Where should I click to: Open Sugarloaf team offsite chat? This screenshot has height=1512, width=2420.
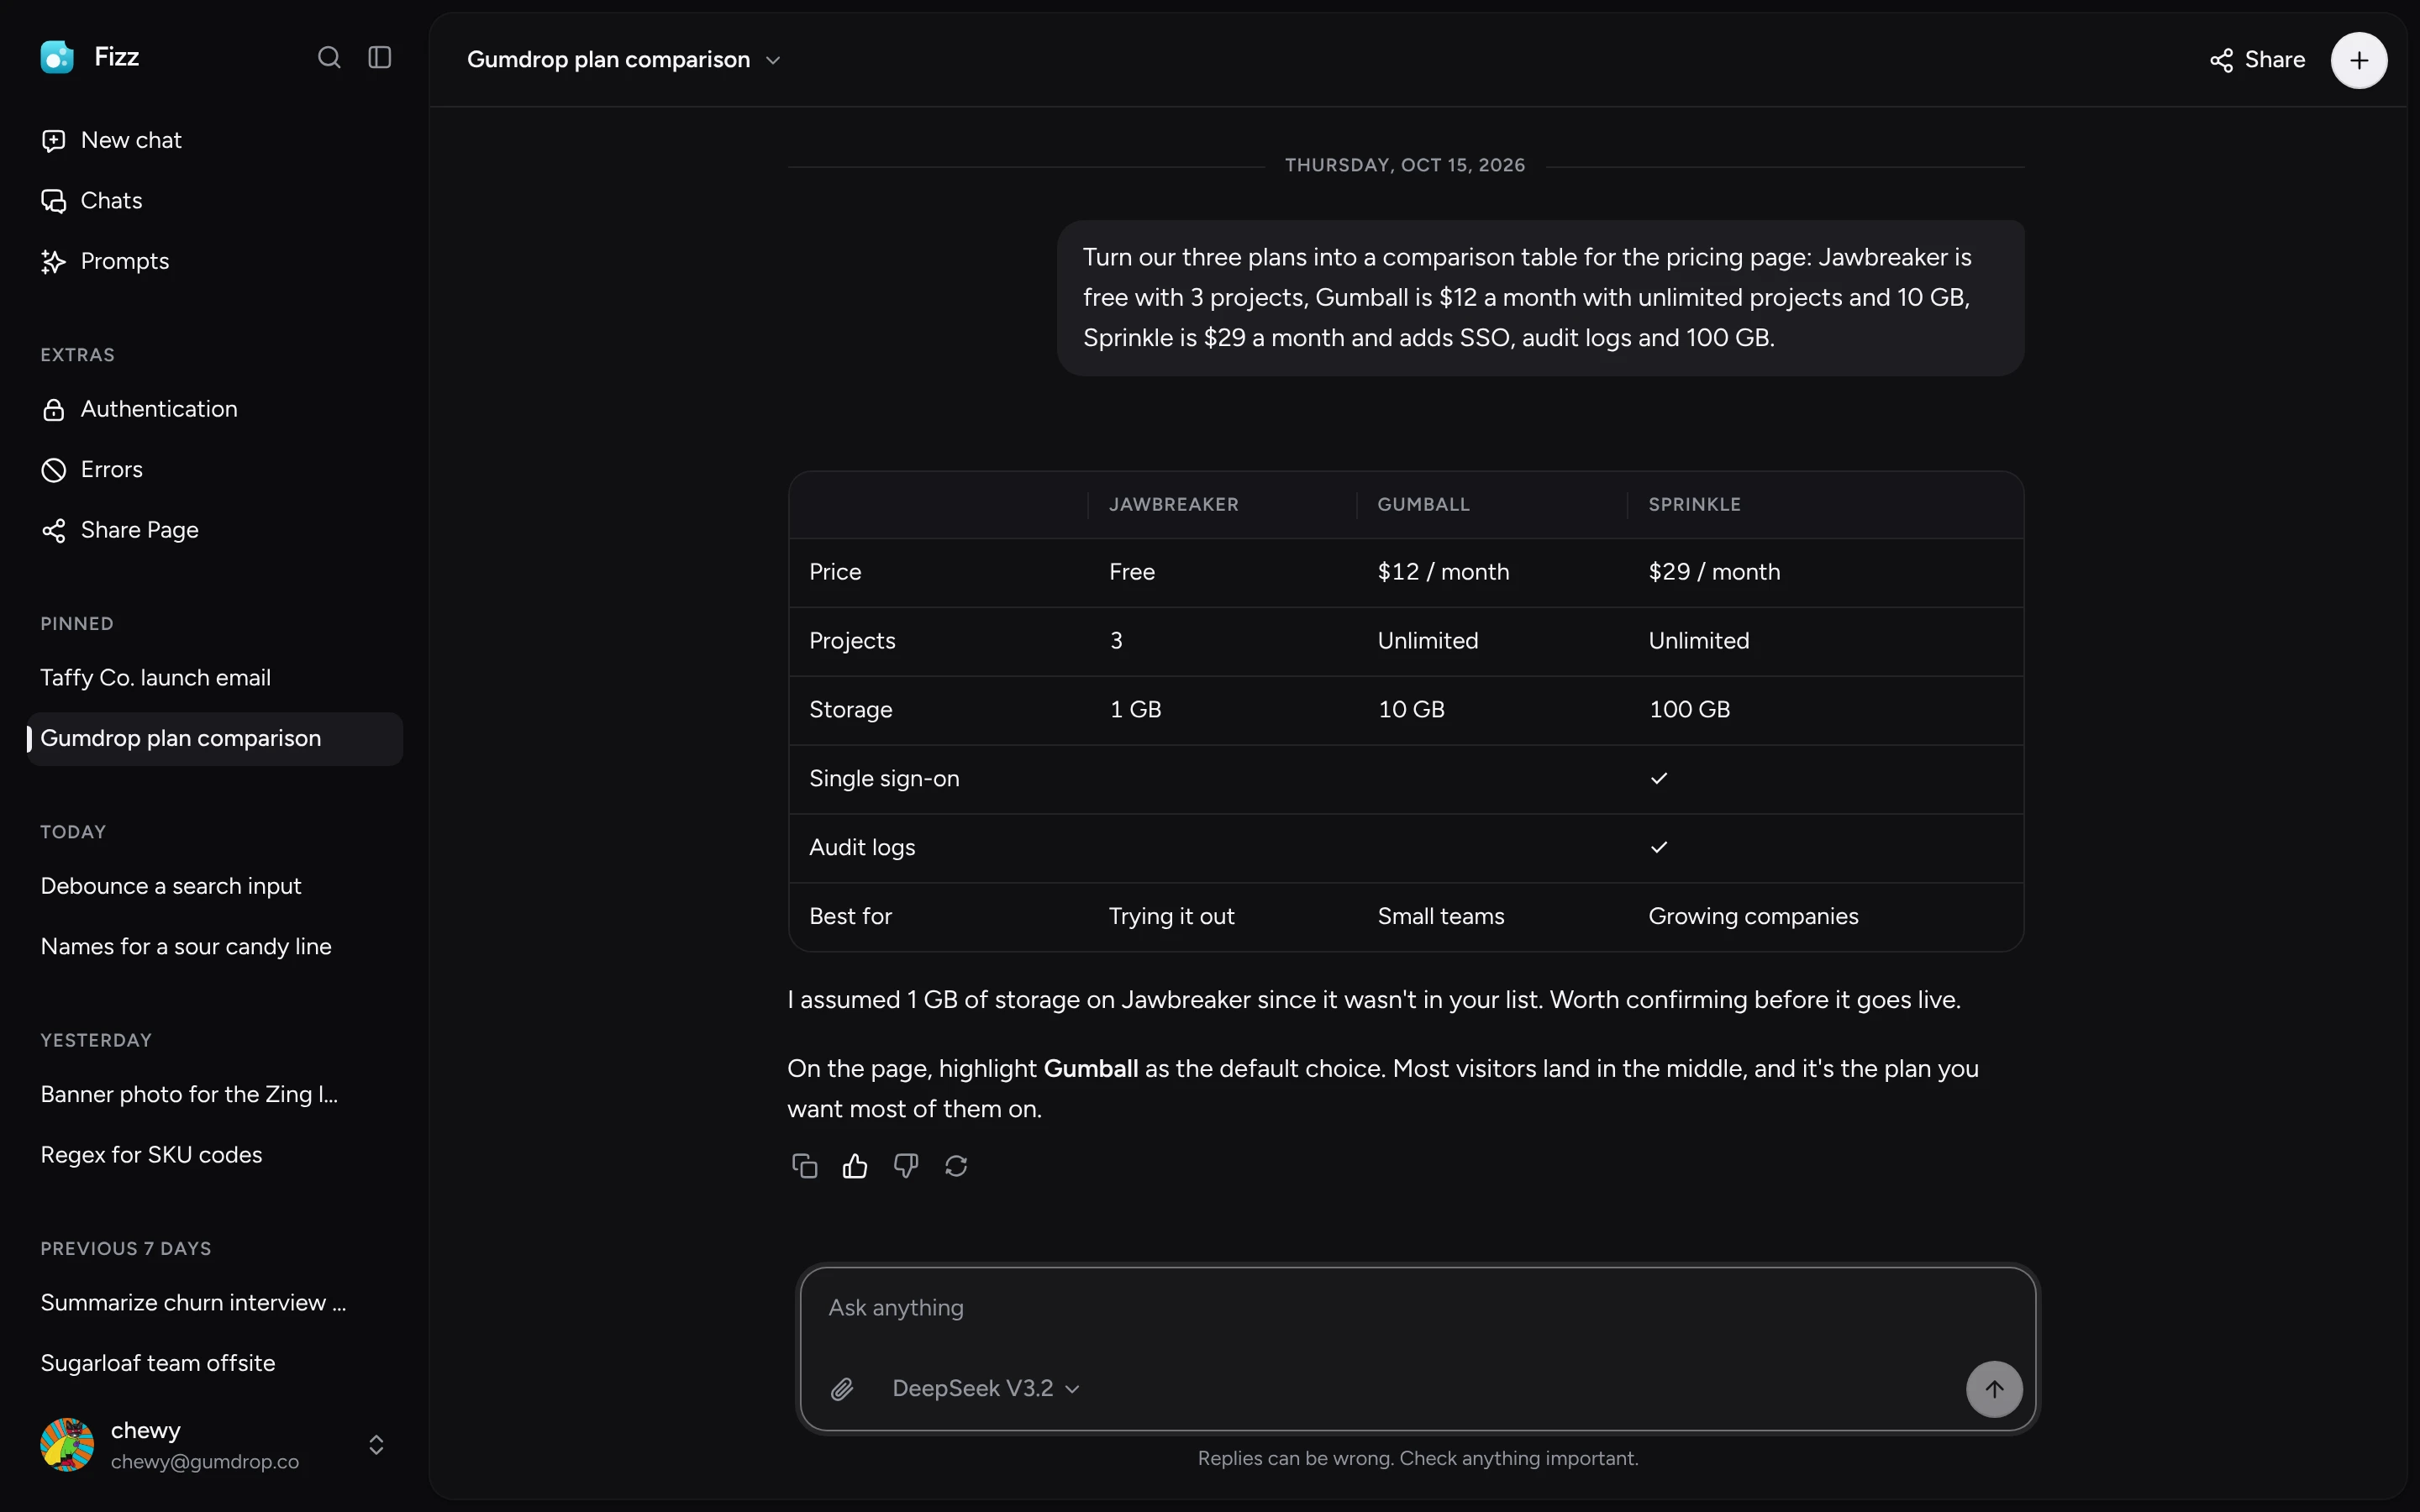[215, 1363]
